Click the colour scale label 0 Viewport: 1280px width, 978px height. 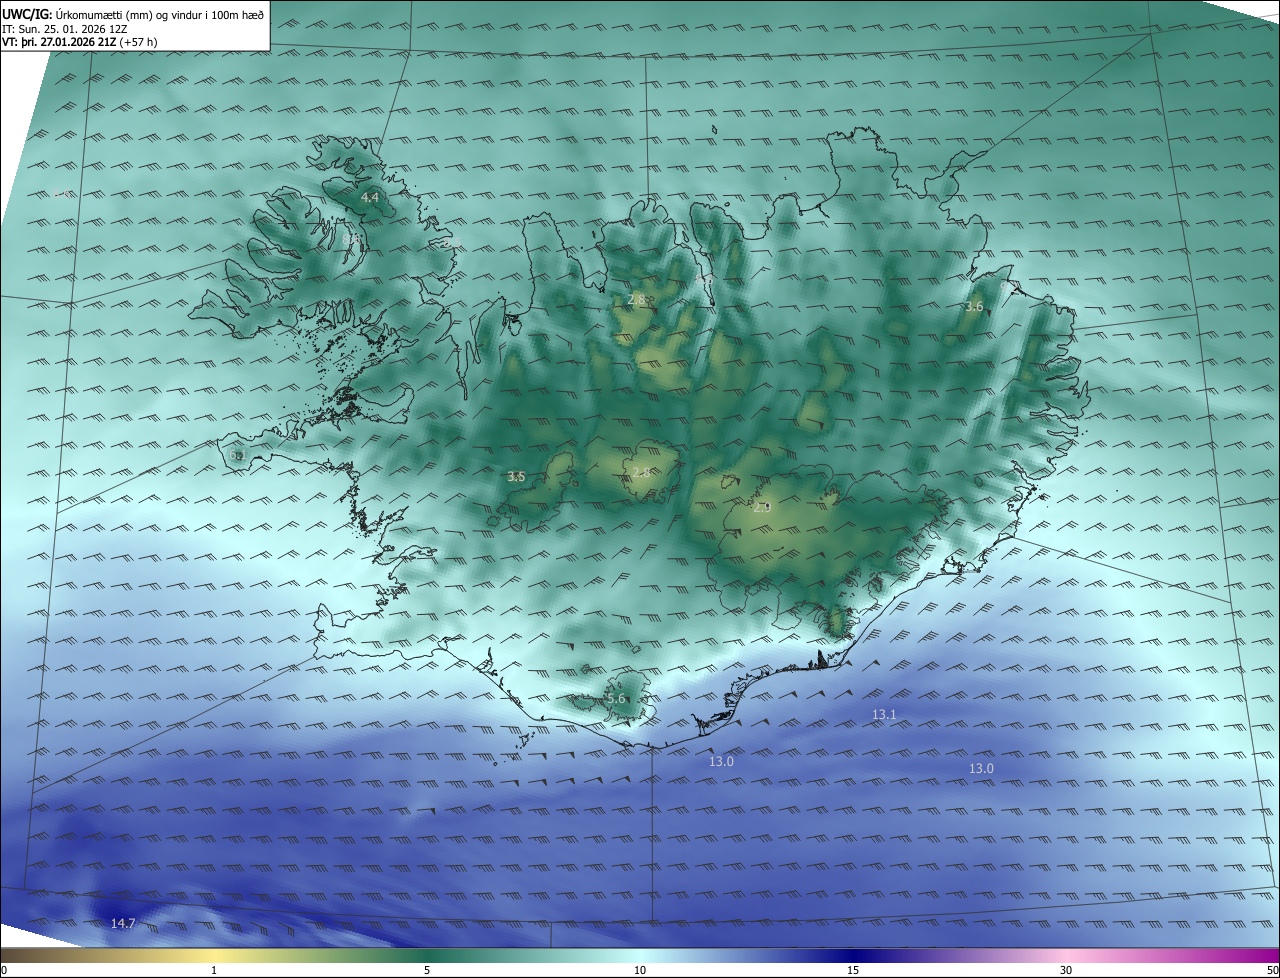[x=4, y=970]
